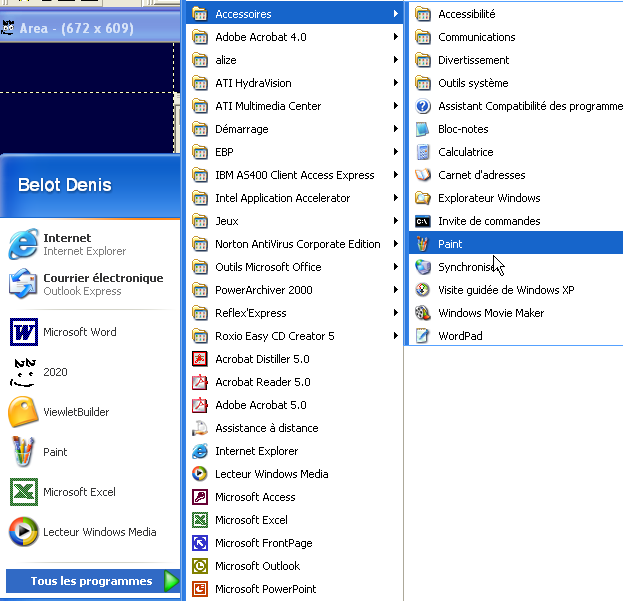Open the Microsoft PowerPoint icon
Viewport: 623px width, 601px height.
pyautogui.click(x=200, y=589)
